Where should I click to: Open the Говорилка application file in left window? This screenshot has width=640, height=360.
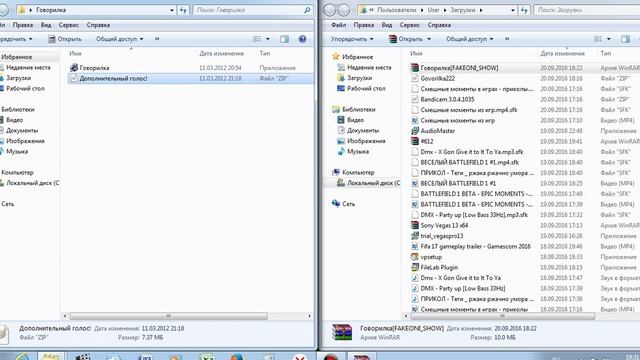pyautogui.click(x=94, y=68)
